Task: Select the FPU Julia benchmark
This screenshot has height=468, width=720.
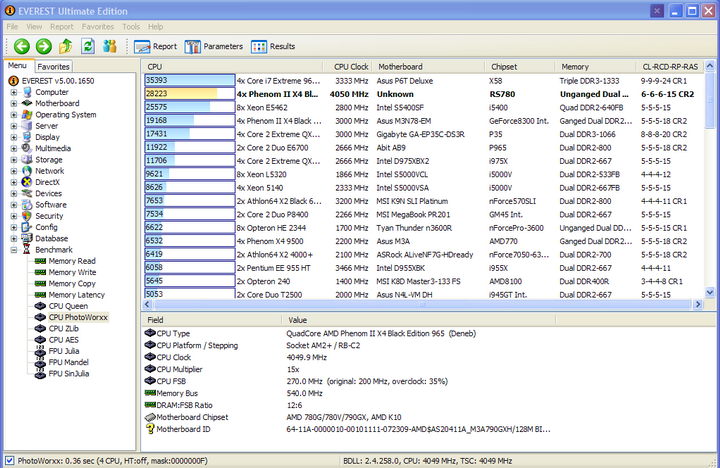Action: coord(63,351)
